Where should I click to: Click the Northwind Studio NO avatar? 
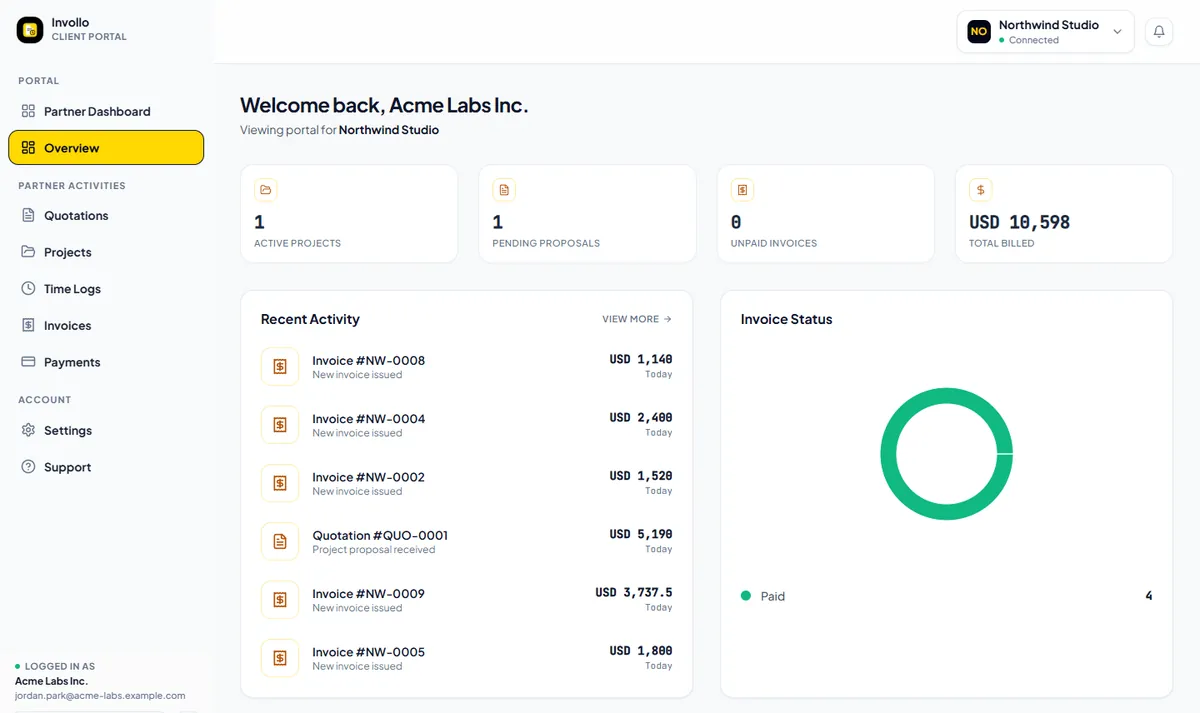click(x=979, y=32)
